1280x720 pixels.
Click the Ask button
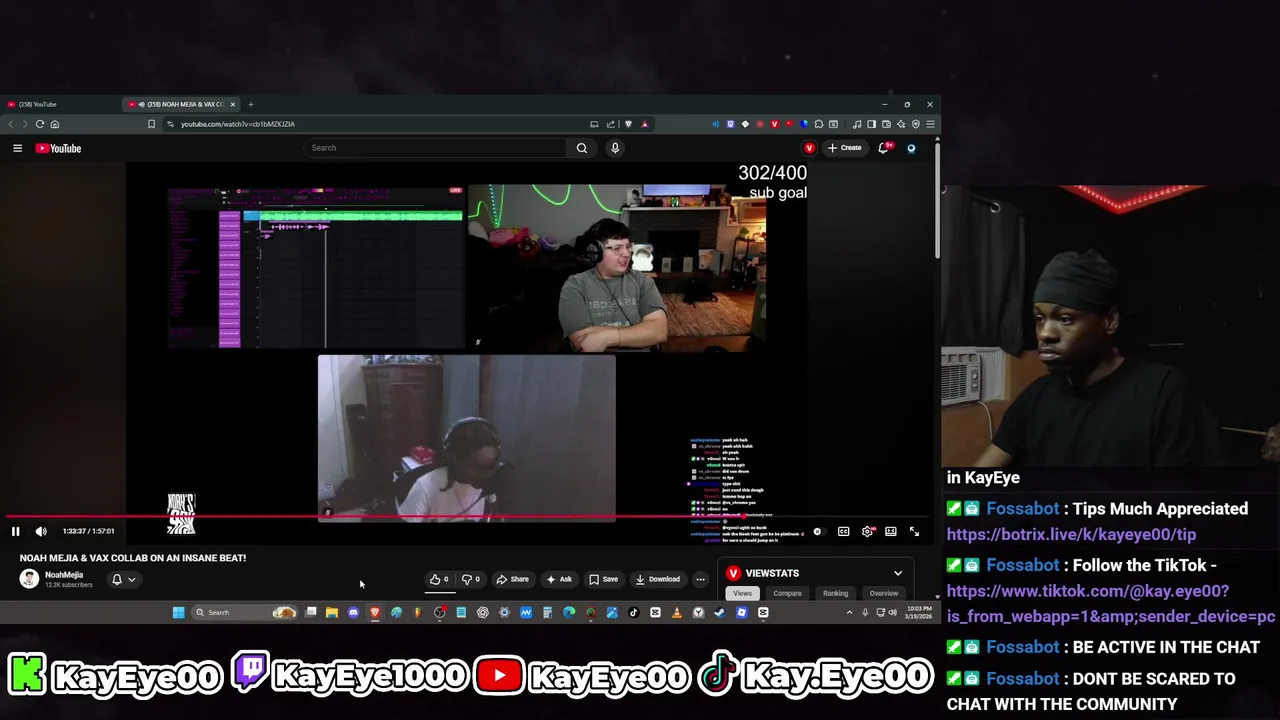click(x=559, y=579)
